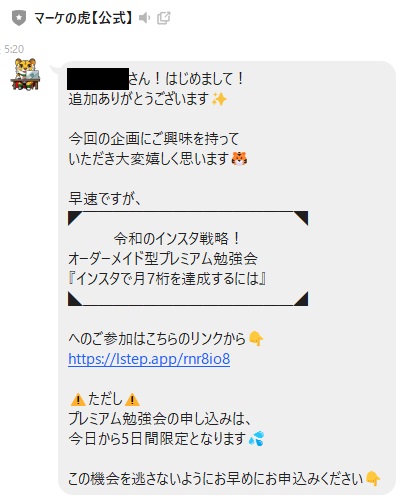Mute notifications with the speaker icon
Image resolution: width=403 pixels, height=502 pixels.
(x=144, y=18)
